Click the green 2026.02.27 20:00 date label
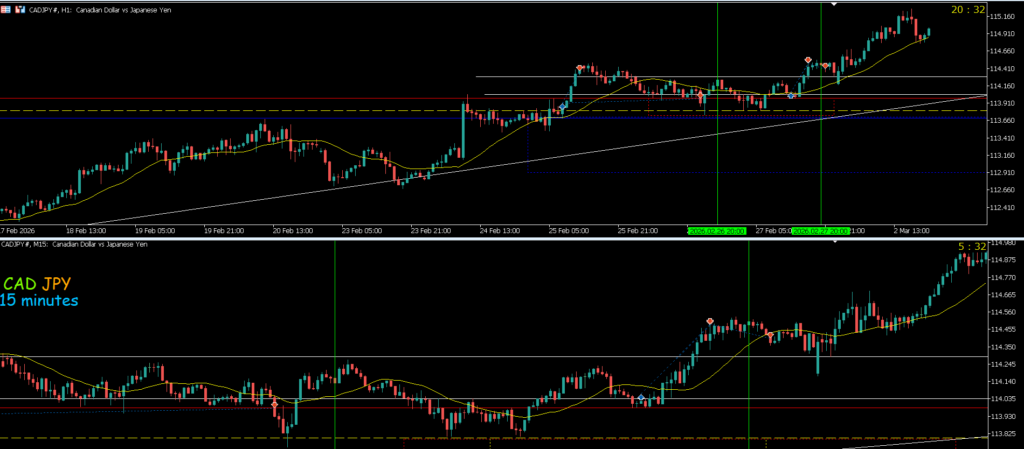 tap(820, 230)
